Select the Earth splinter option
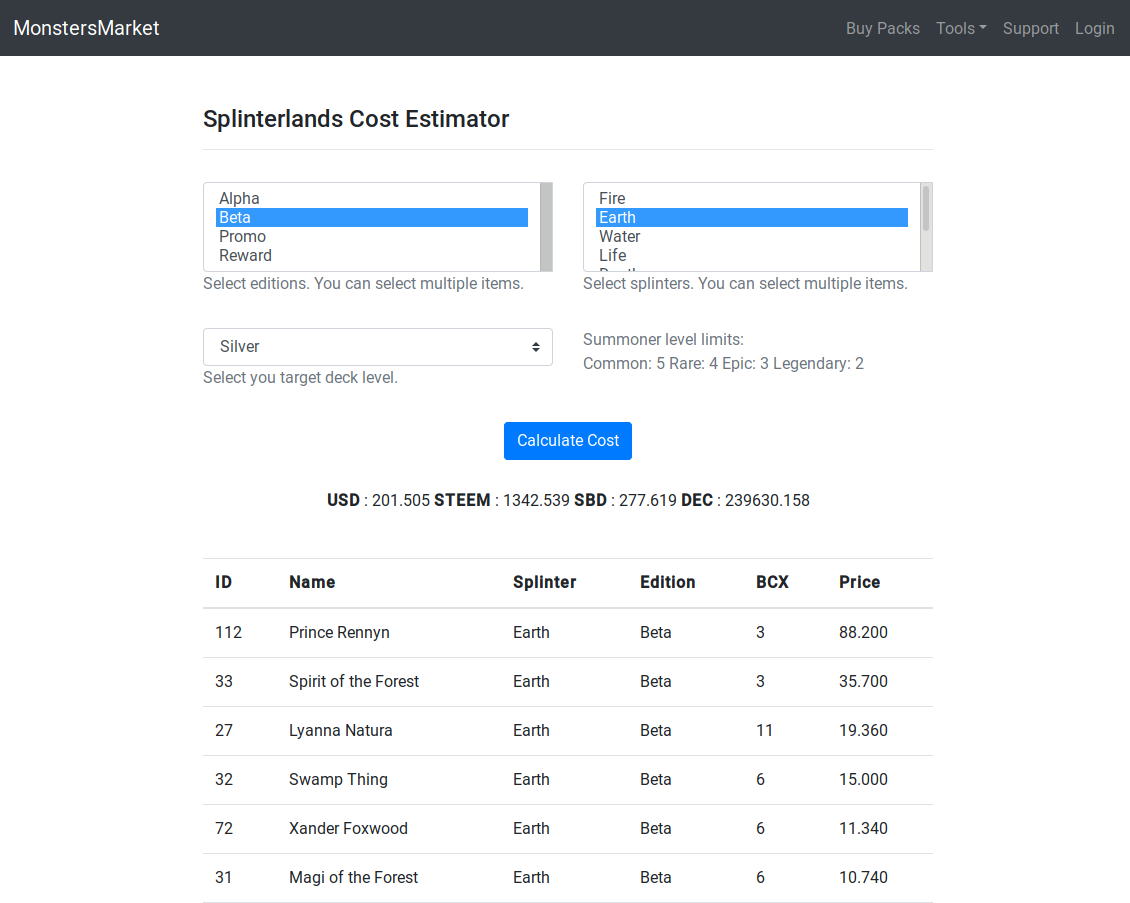Screen dimensions: 1130x903 pos(751,217)
